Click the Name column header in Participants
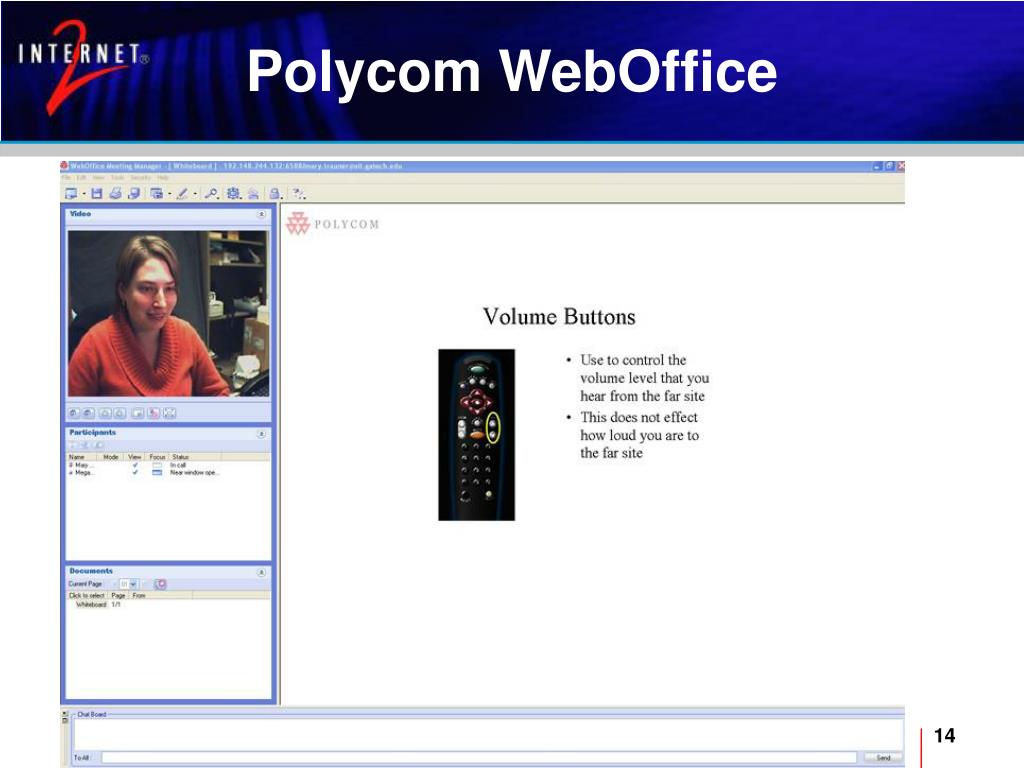This screenshot has height=768, width=1024. (x=82, y=456)
